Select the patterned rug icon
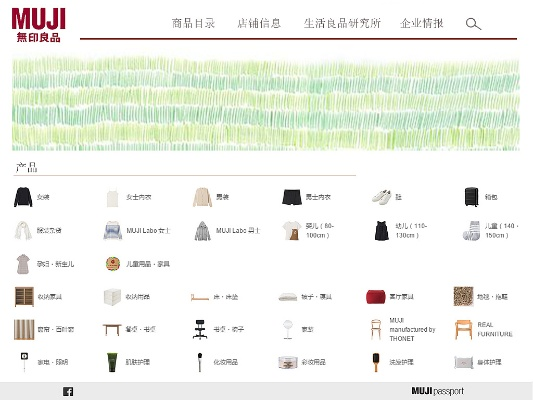 coord(463,296)
